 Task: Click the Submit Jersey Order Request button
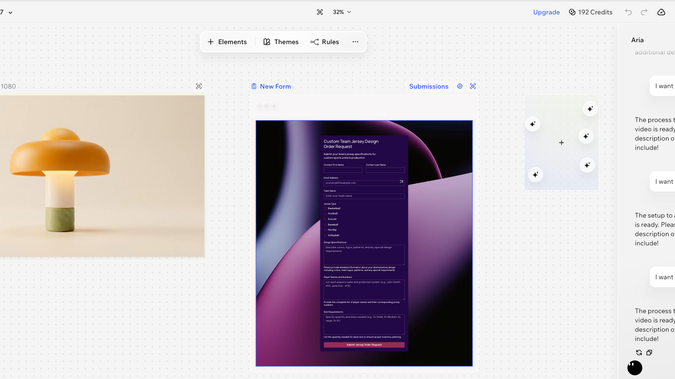click(364, 345)
